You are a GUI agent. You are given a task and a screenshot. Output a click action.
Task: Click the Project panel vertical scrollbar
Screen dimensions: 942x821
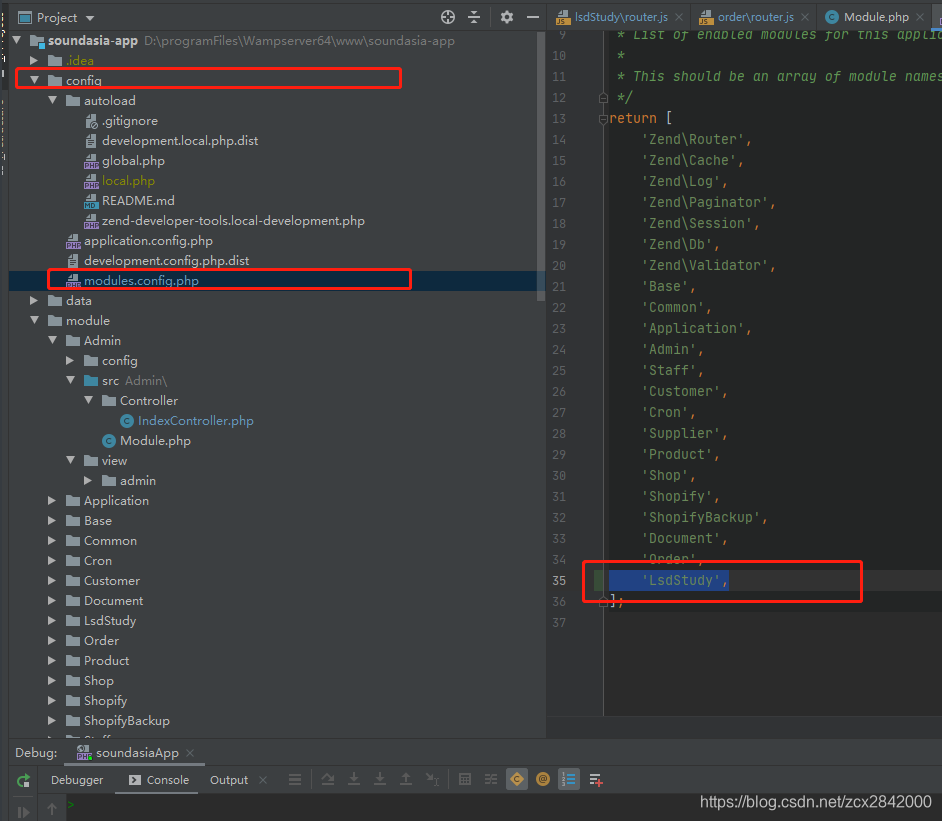tap(541, 166)
